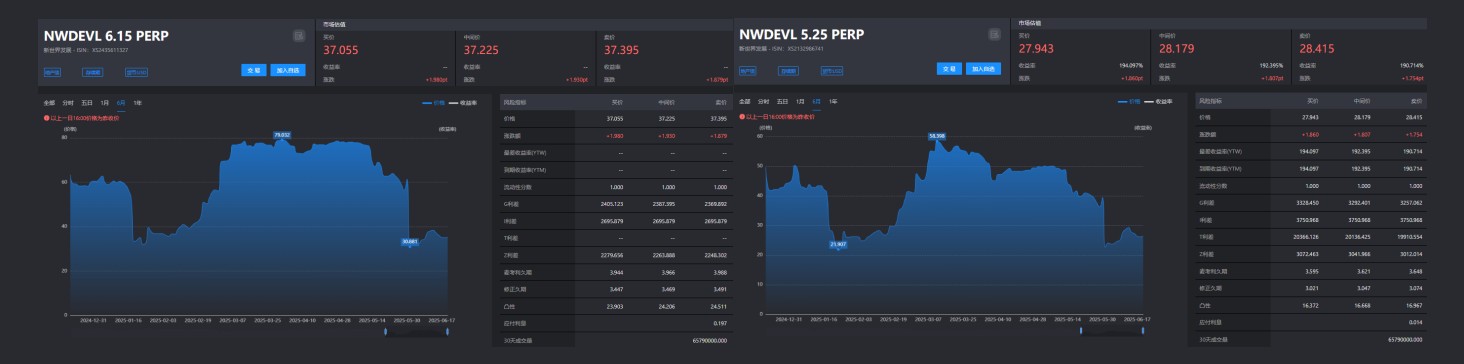The width and height of the screenshot is (1464, 364).
Task: Click the 79.052 peak marker on the left chart
Action: click(281, 135)
